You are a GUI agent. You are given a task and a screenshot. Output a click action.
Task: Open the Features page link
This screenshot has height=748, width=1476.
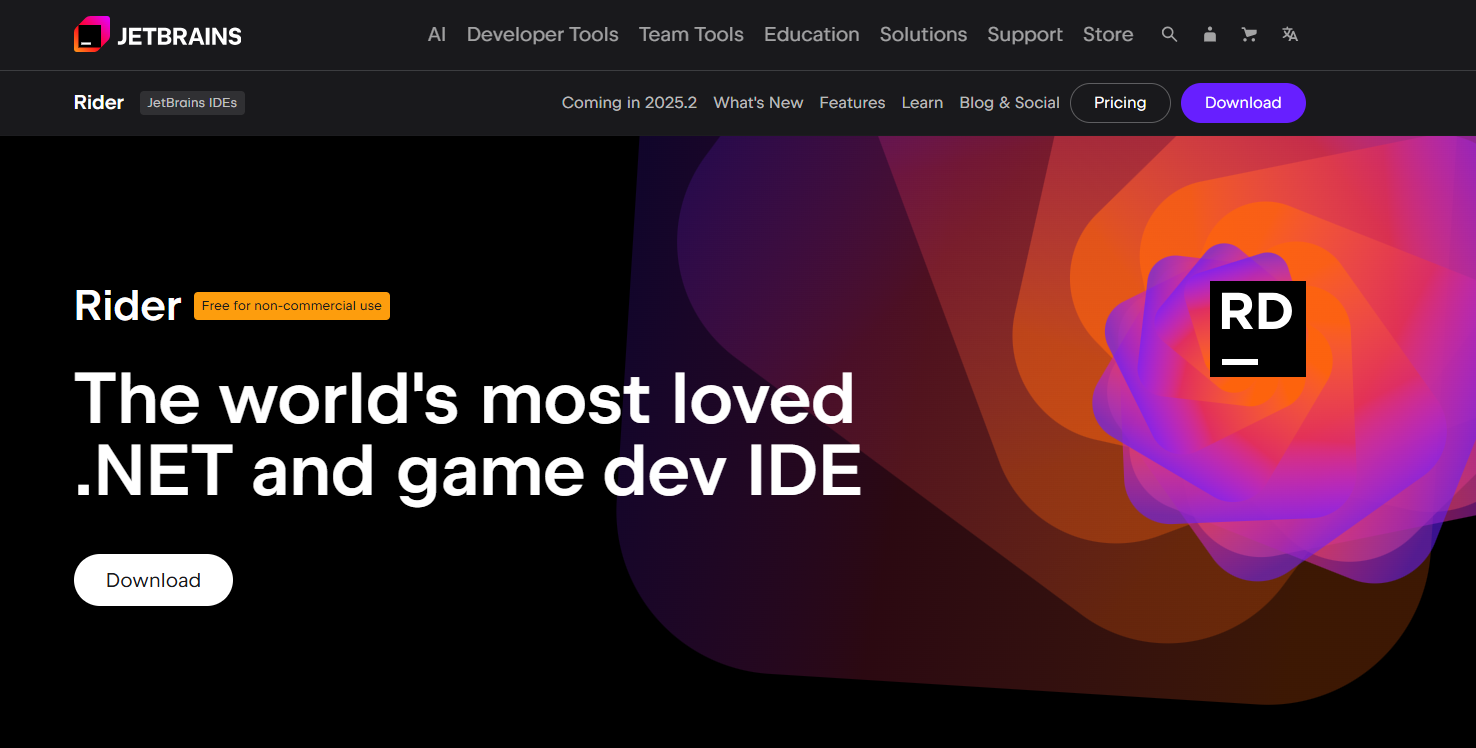tap(852, 103)
